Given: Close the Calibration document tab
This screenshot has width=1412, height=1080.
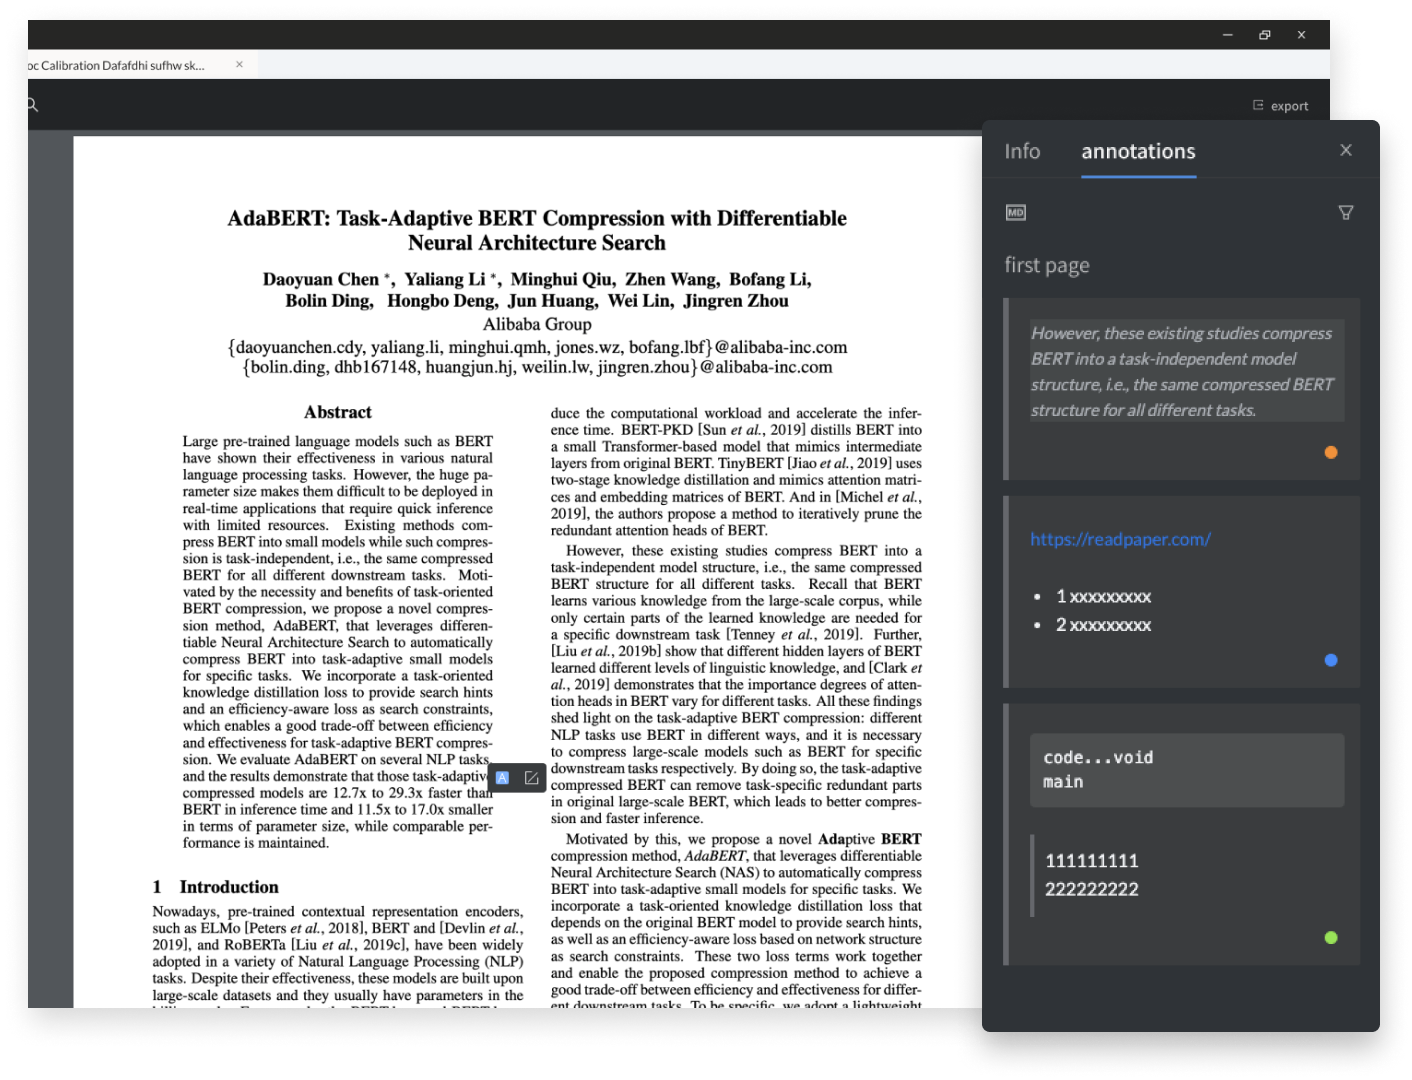Looking at the screenshot, I should click(239, 64).
